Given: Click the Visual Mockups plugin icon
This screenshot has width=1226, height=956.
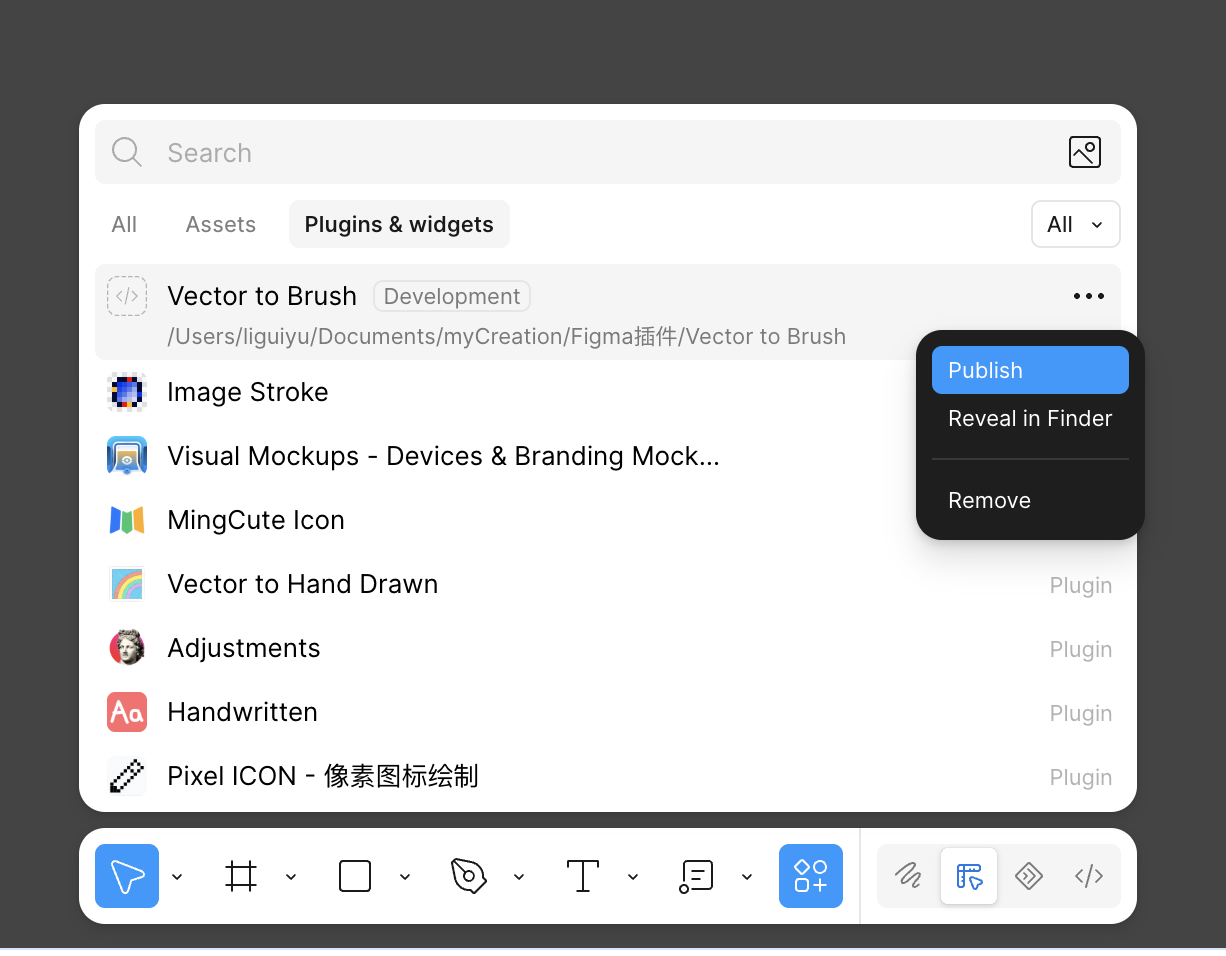Looking at the screenshot, I should click(127, 456).
